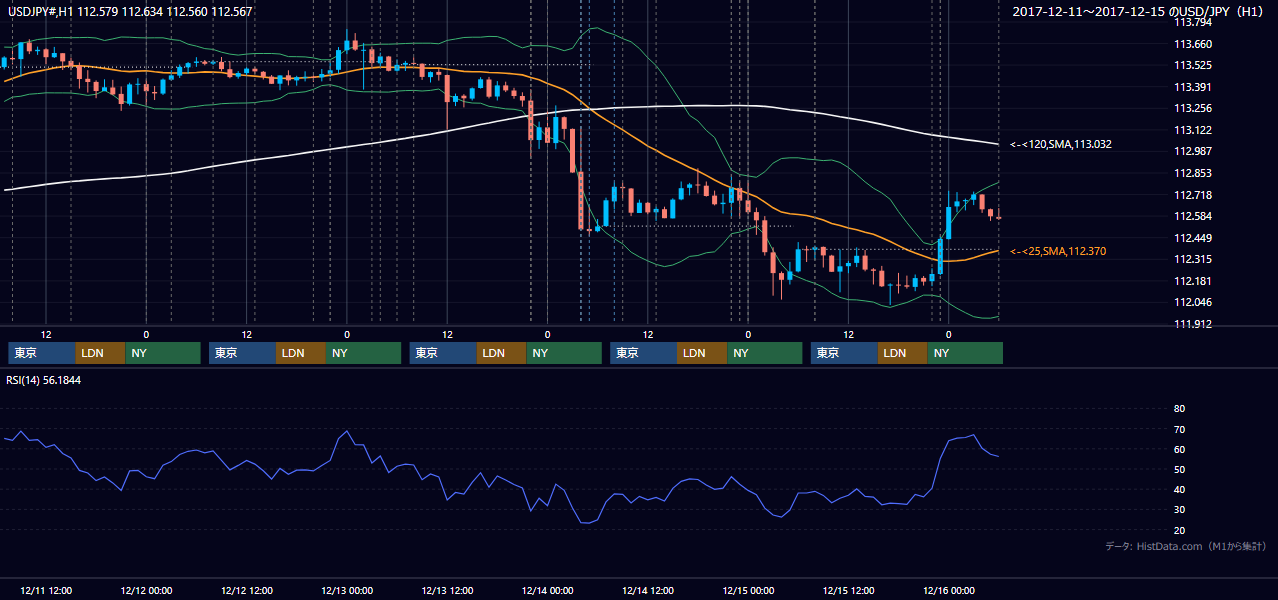Click RSI scale value 70

pyautogui.click(x=1179, y=429)
